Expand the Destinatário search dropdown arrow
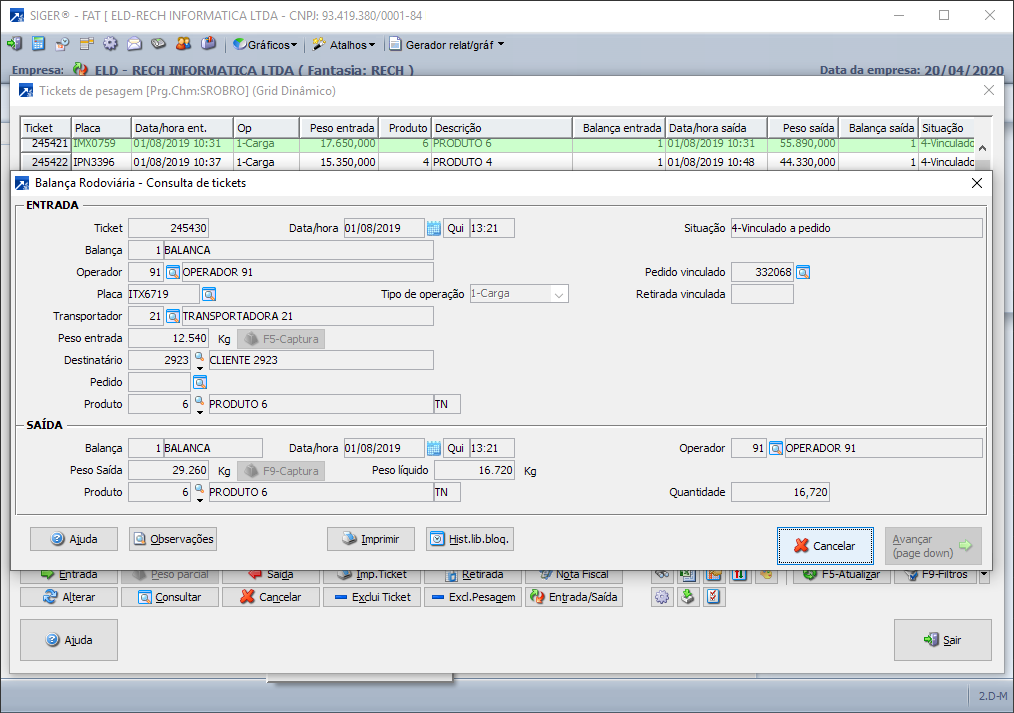This screenshot has width=1014, height=713. point(198,366)
